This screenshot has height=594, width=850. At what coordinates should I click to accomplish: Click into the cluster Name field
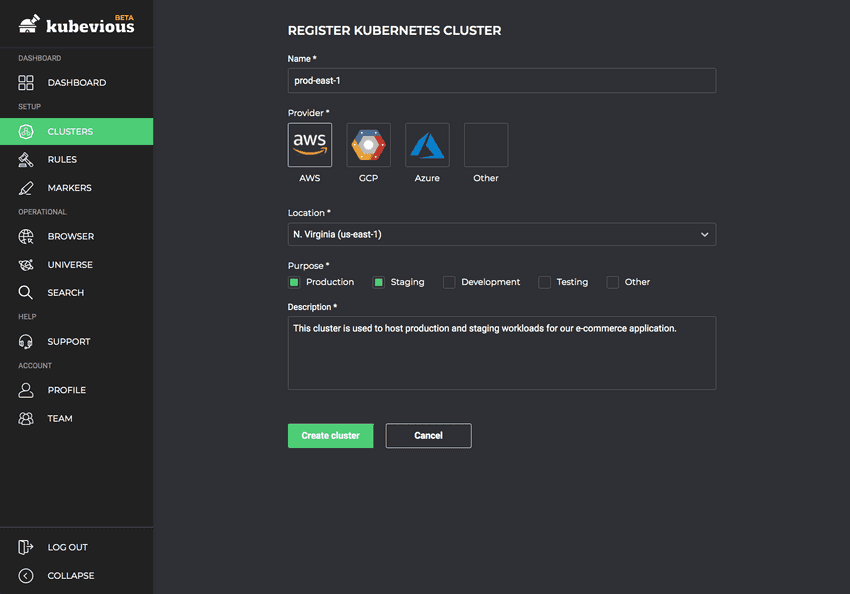click(501, 80)
